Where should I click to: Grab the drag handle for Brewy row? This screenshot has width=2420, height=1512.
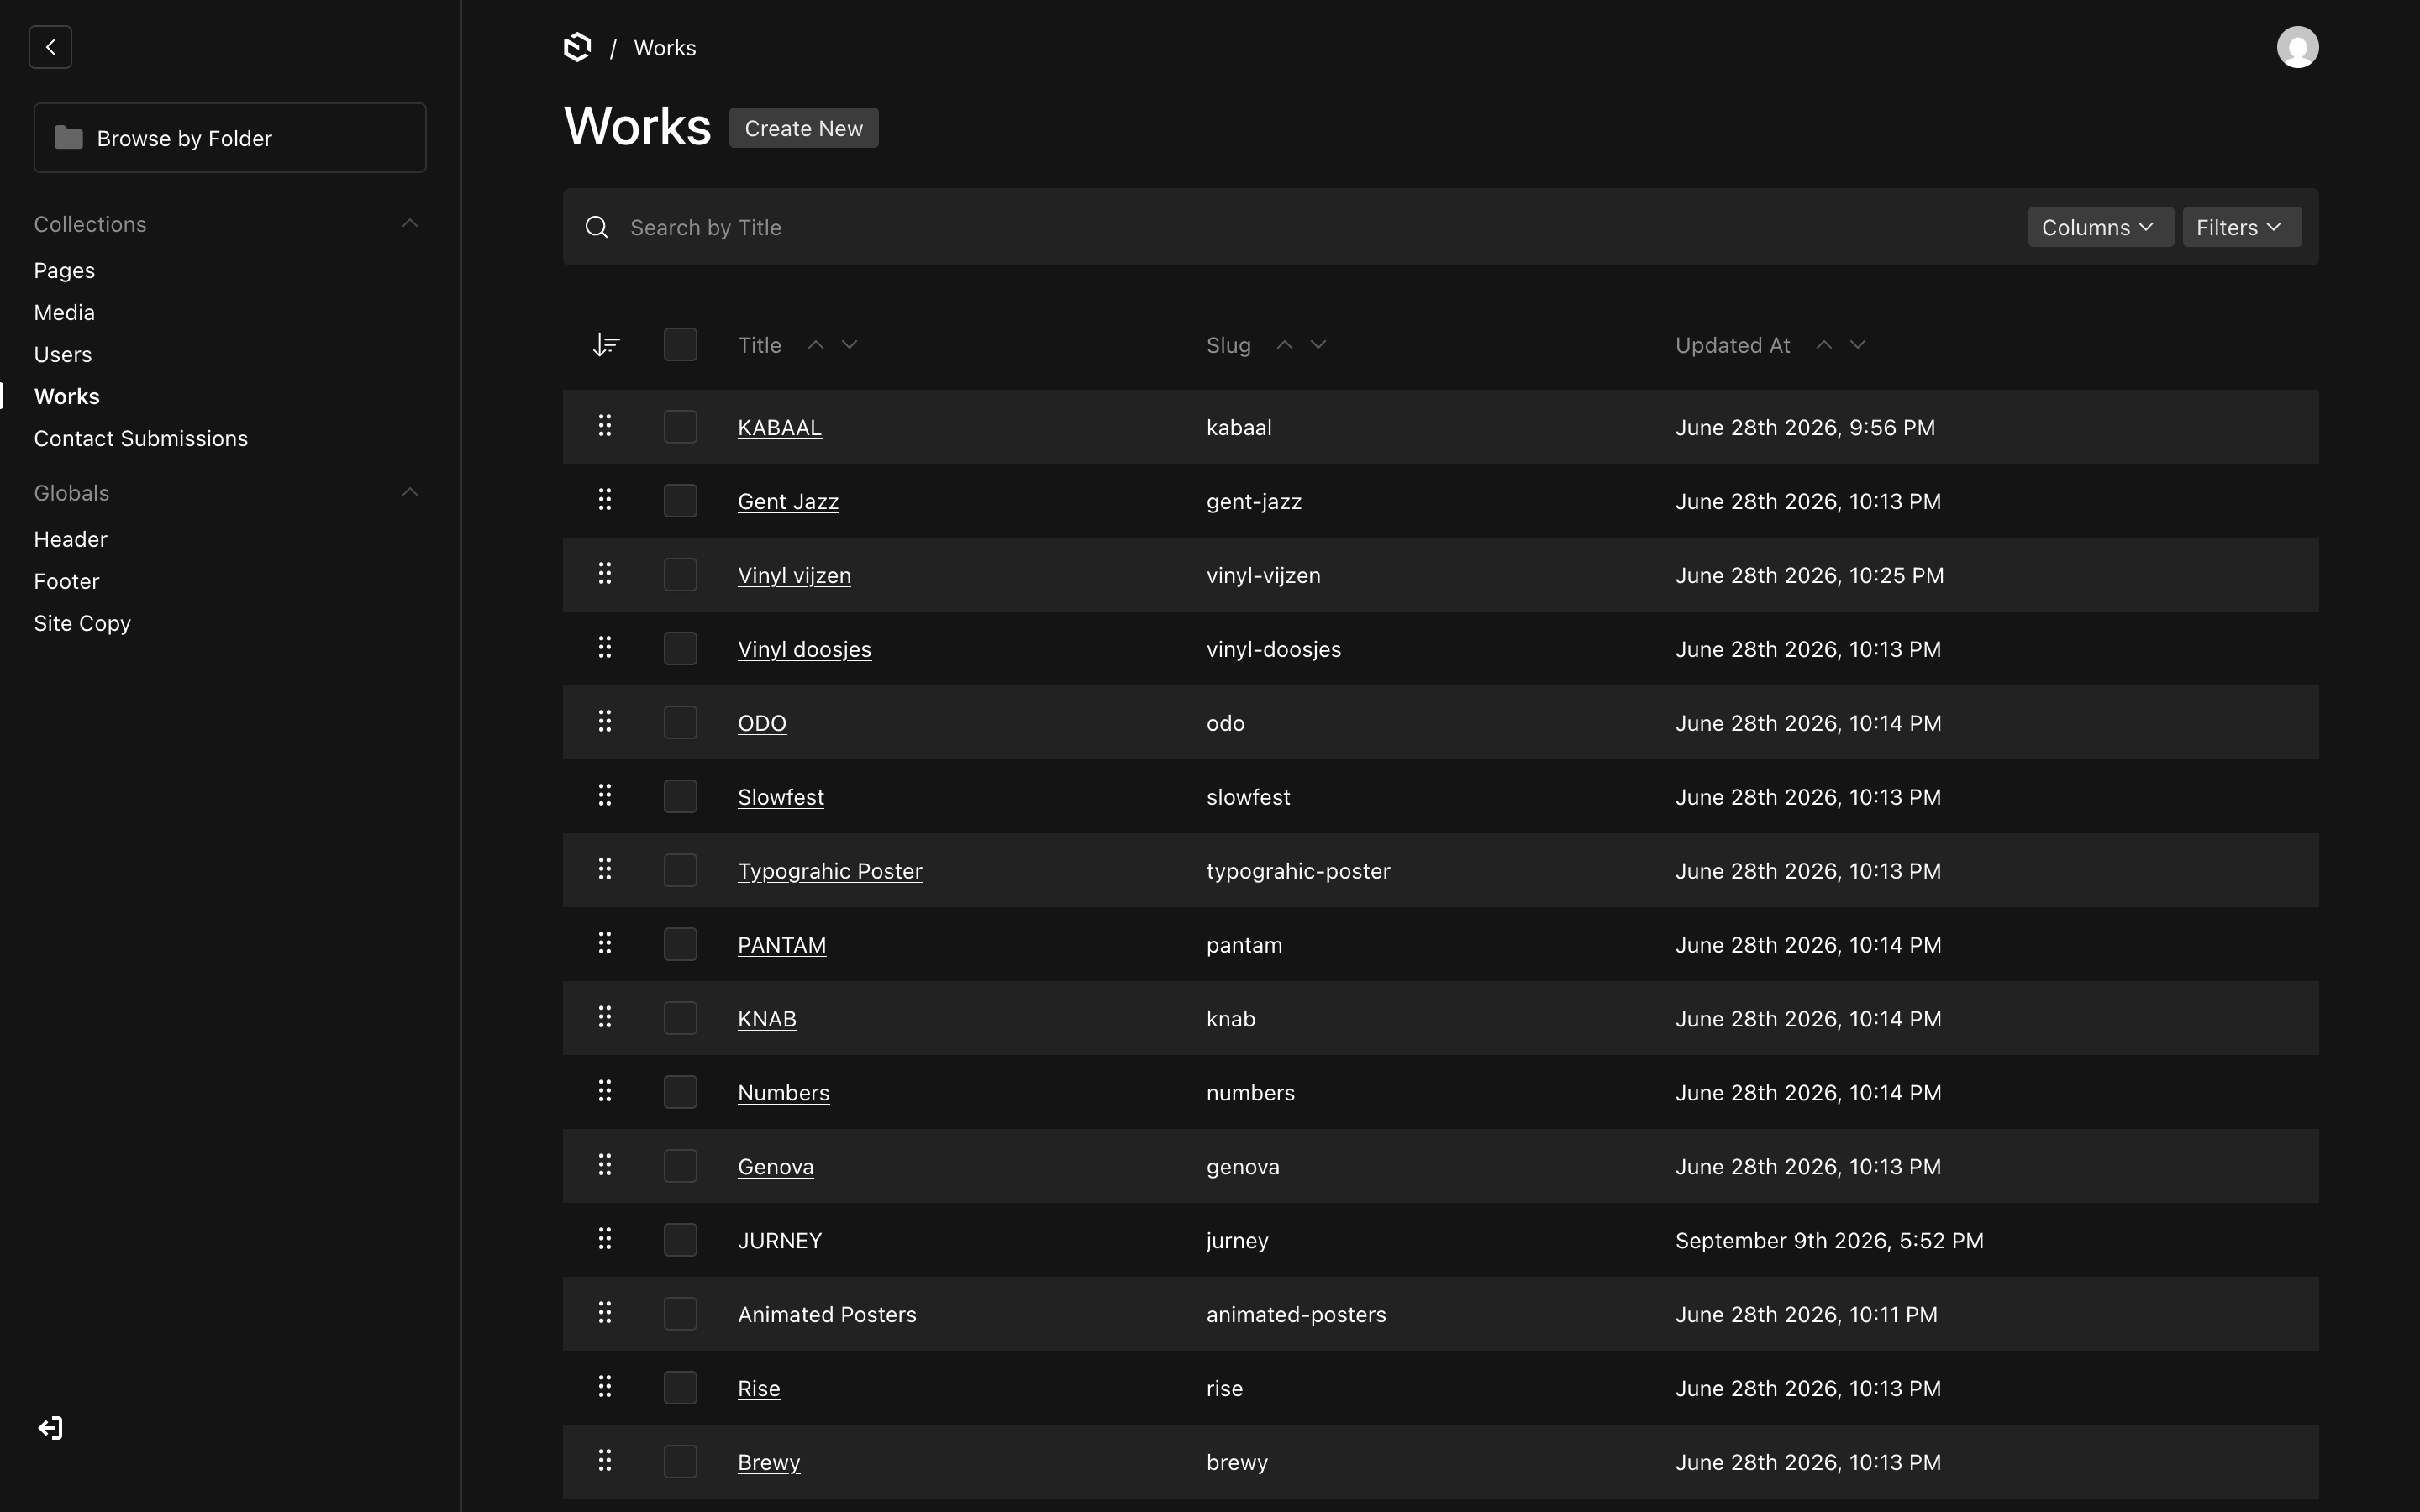coord(605,1462)
